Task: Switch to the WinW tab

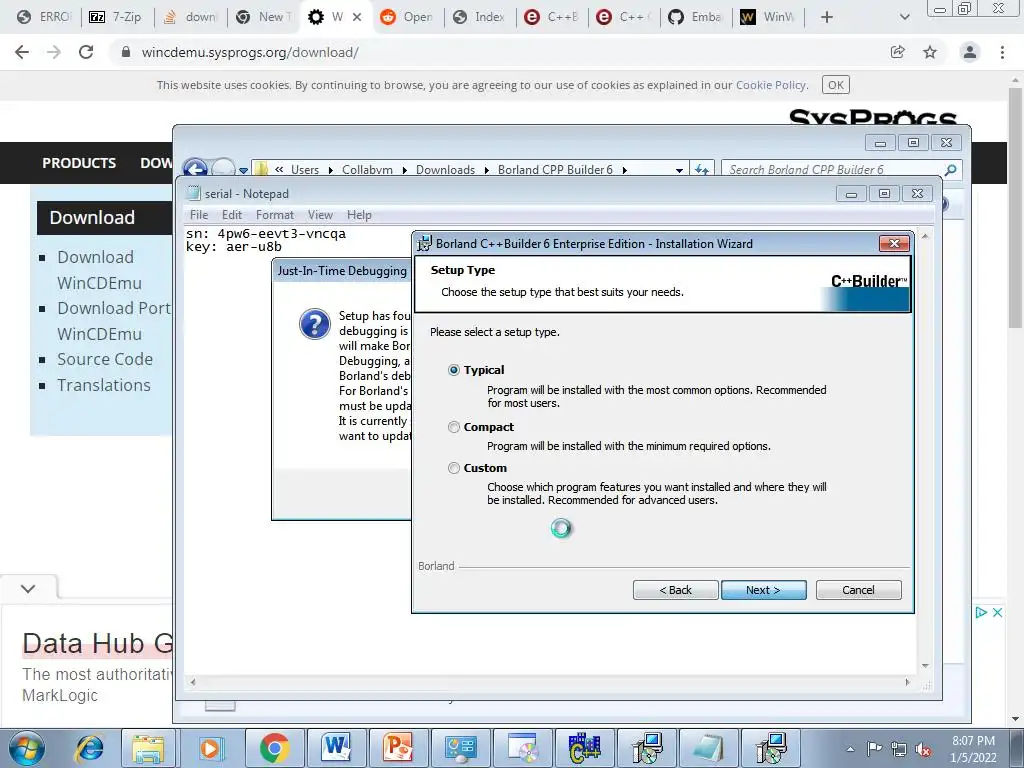Action: [767, 17]
